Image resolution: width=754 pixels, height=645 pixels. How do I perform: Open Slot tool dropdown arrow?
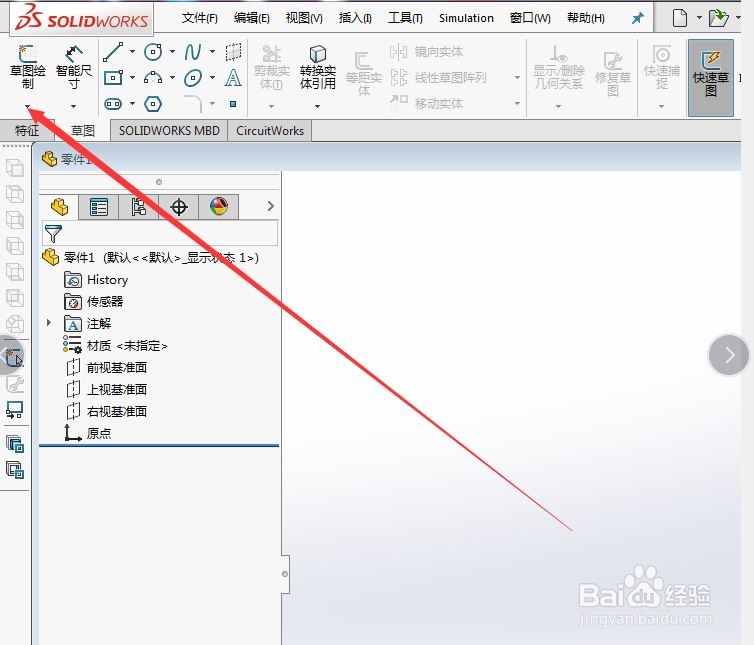[x=132, y=103]
